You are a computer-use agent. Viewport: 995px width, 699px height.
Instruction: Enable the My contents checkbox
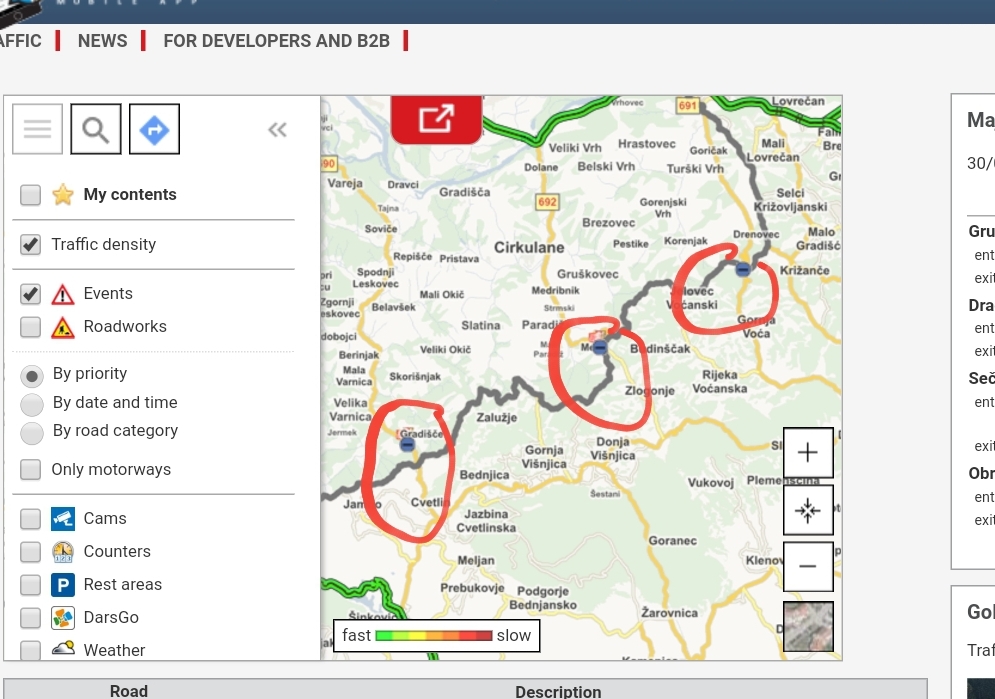(x=31, y=195)
